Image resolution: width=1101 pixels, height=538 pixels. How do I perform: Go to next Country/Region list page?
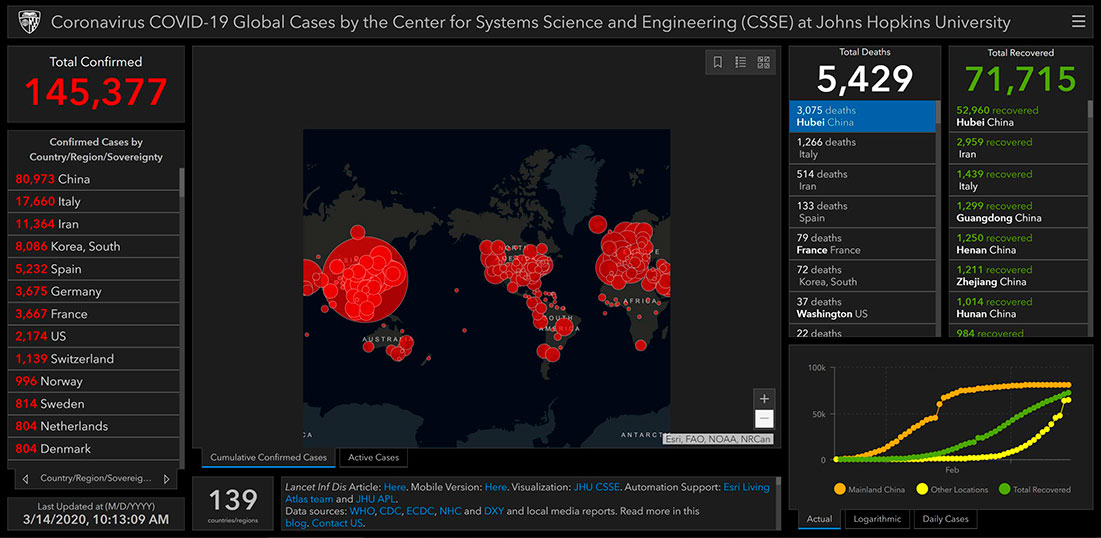[166, 479]
